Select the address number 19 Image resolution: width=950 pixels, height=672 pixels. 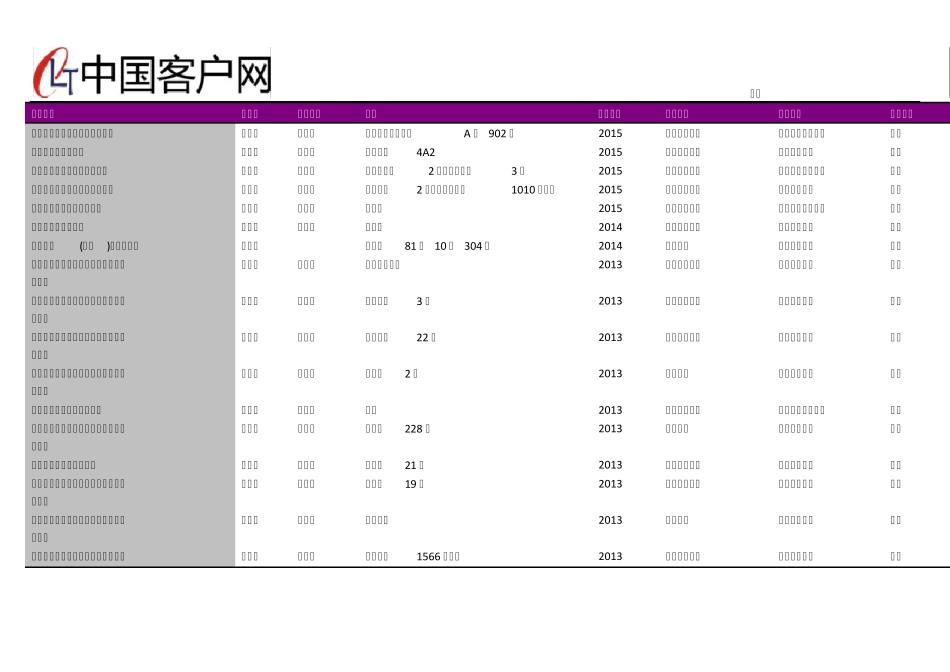pyautogui.click(x=410, y=484)
